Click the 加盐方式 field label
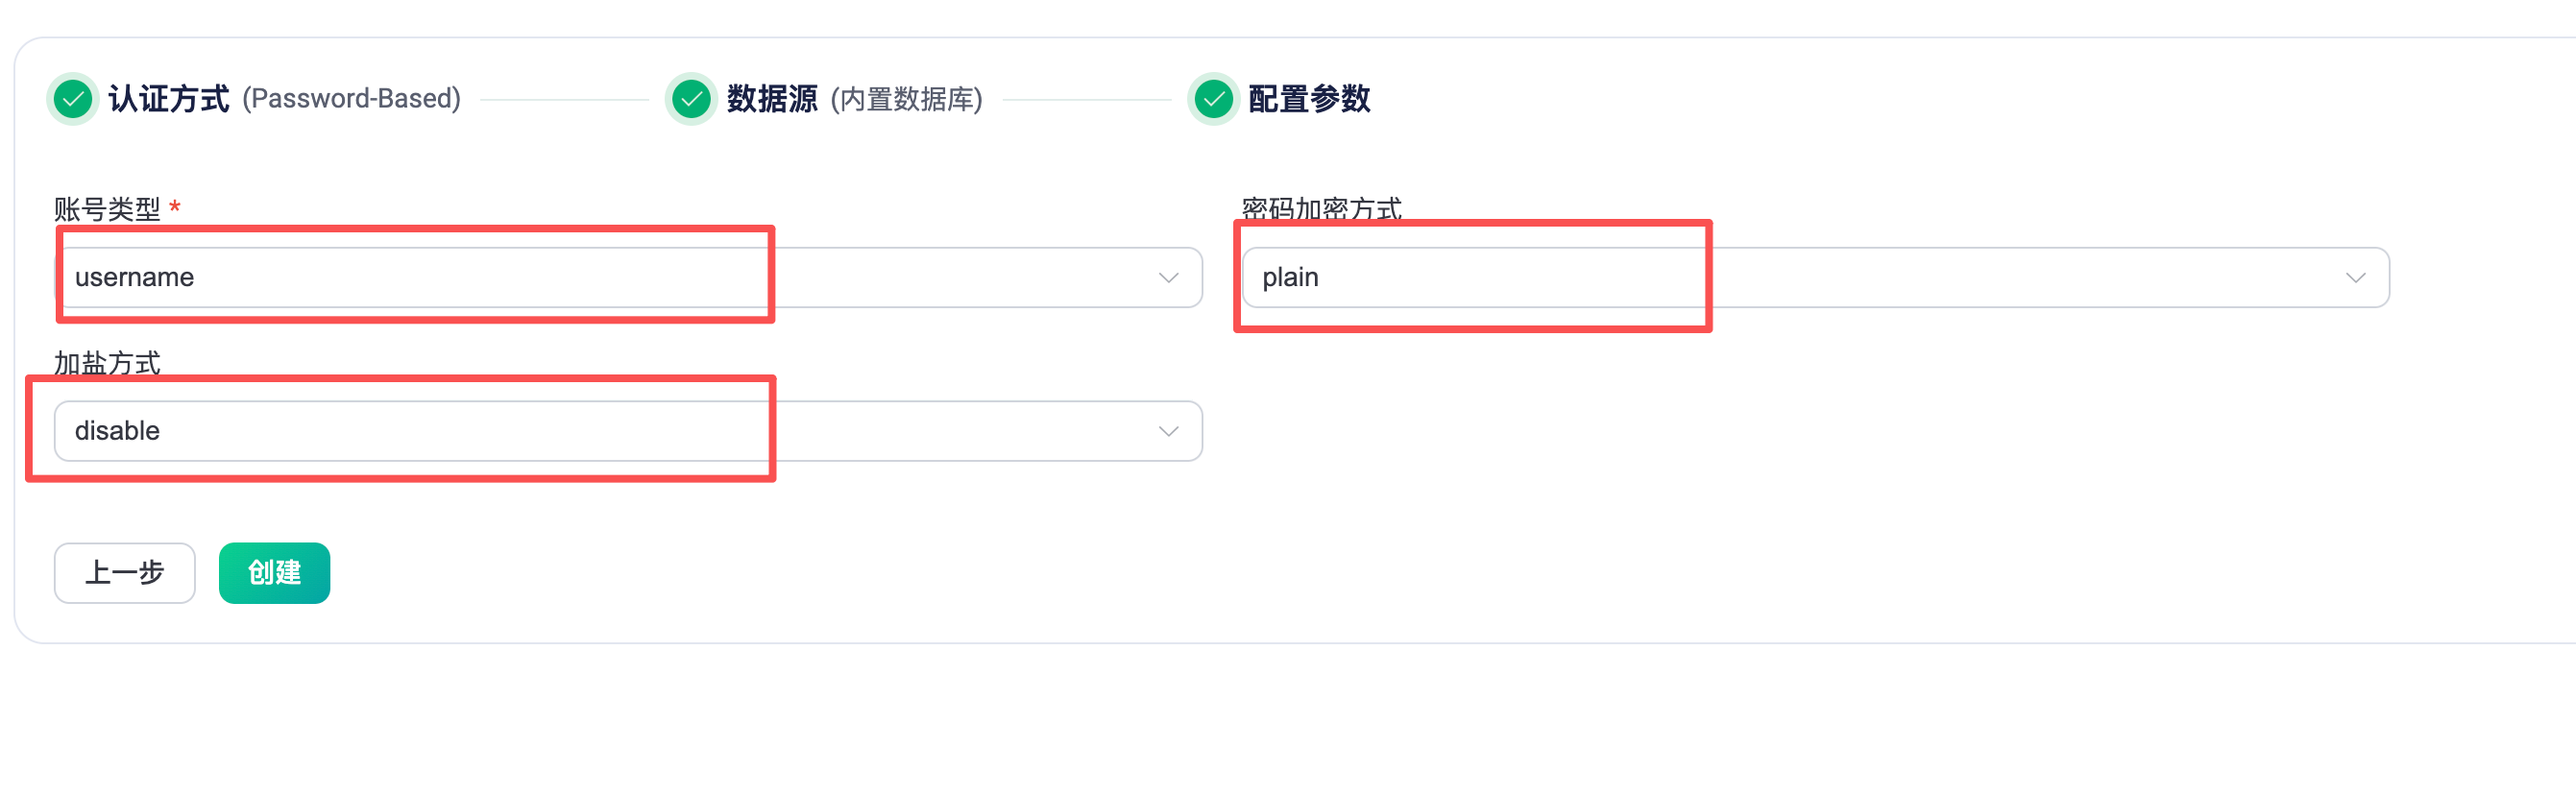Image resolution: width=2576 pixels, height=795 pixels. point(107,362)
